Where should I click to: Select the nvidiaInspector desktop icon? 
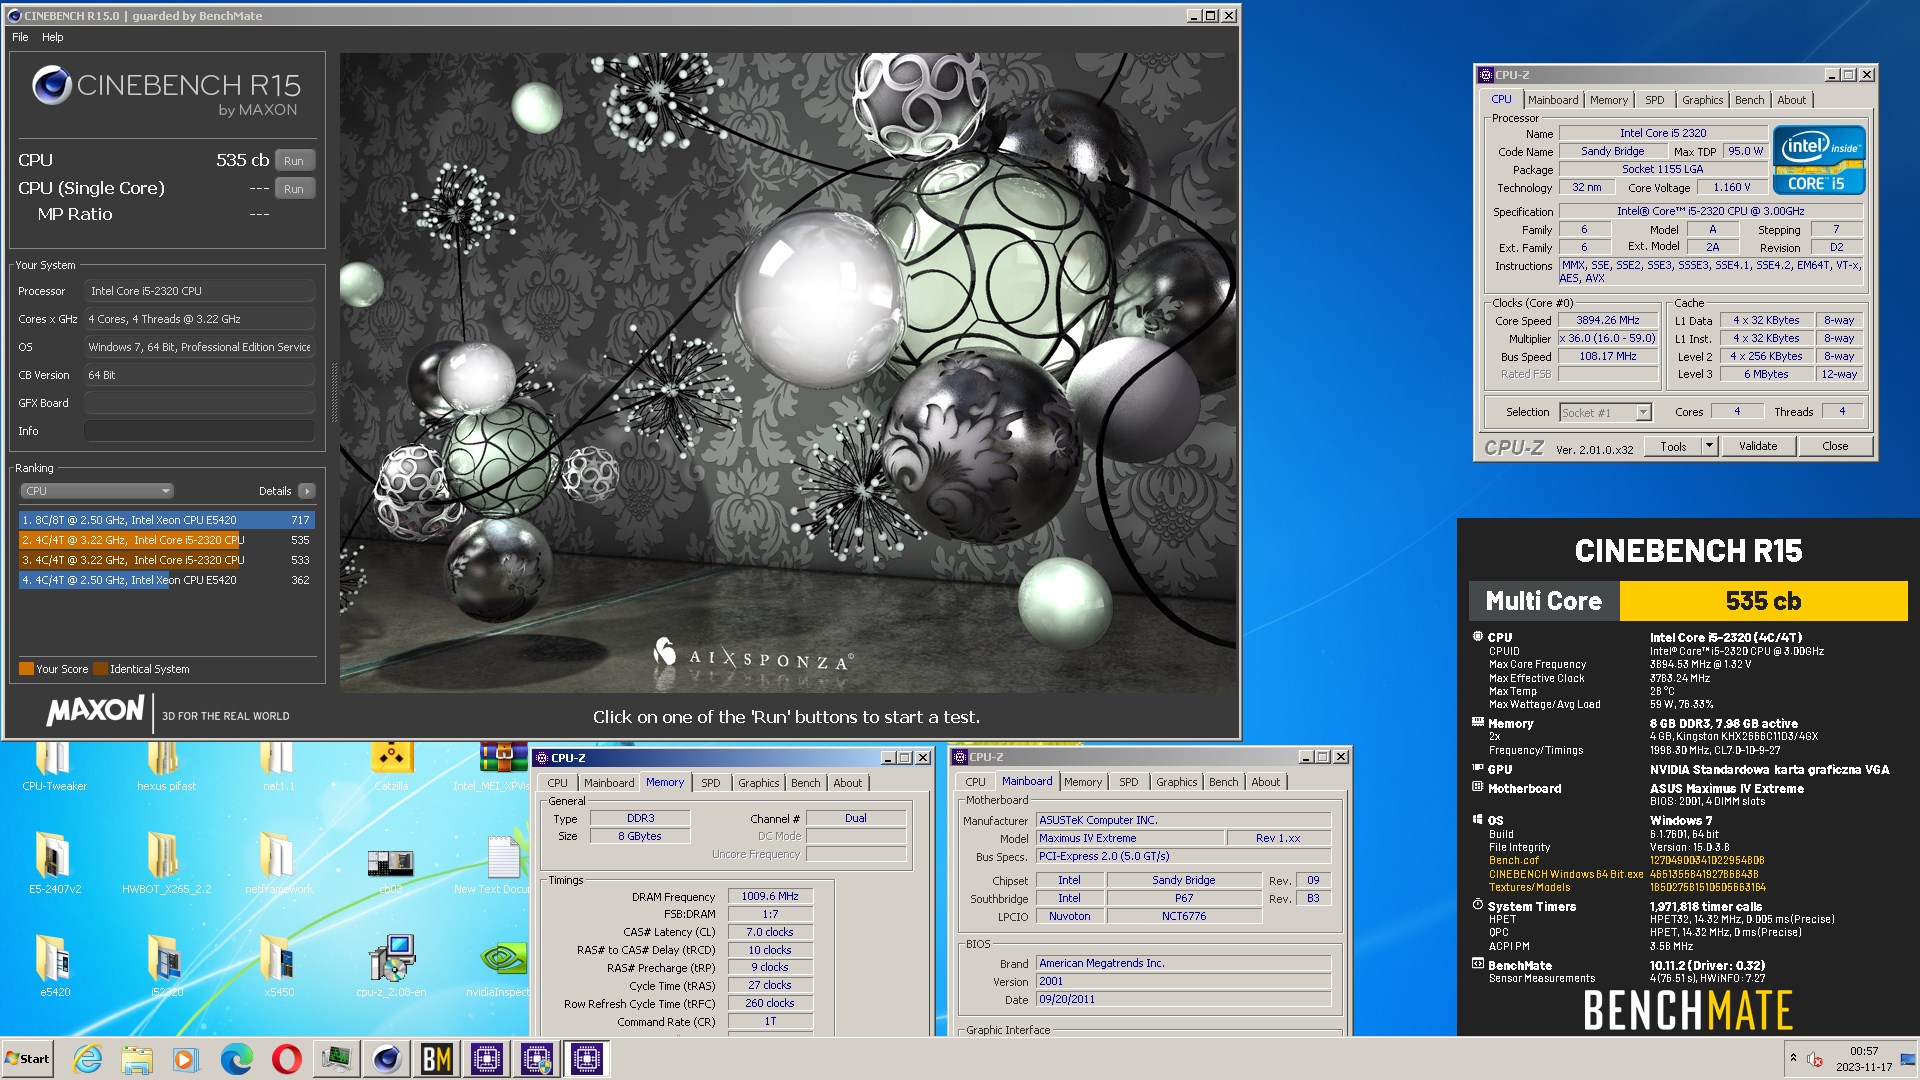click(500, 966)
